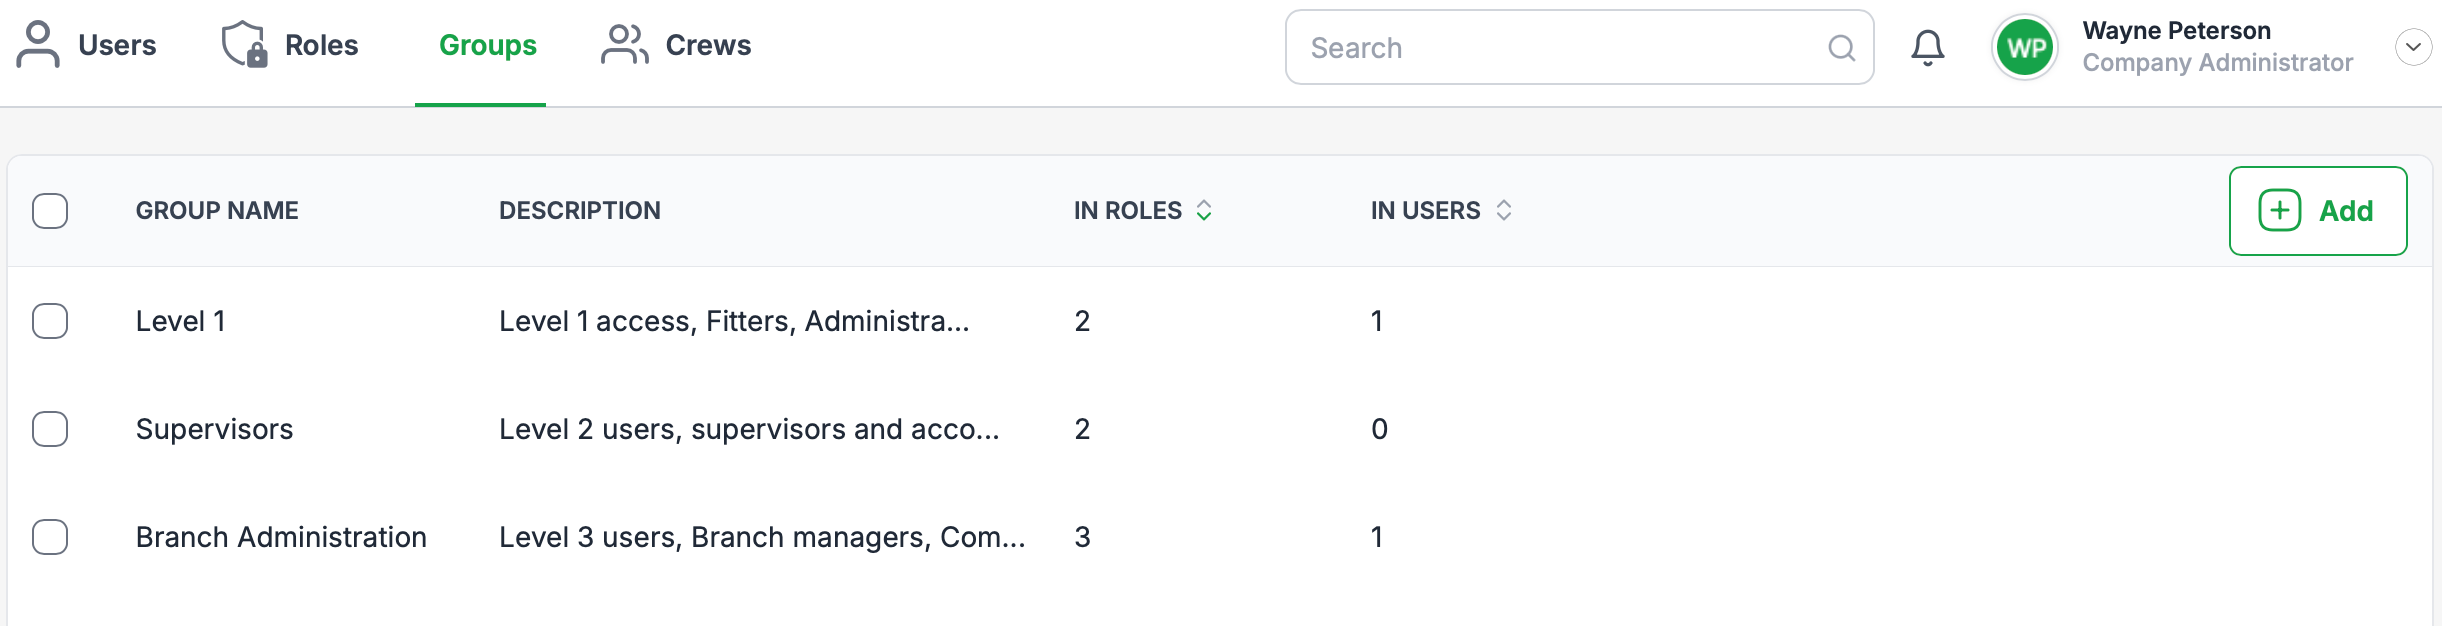The image size is (2442, 626).
Task: Expand the user account dropdown chevron
Action: [2412, 47]
